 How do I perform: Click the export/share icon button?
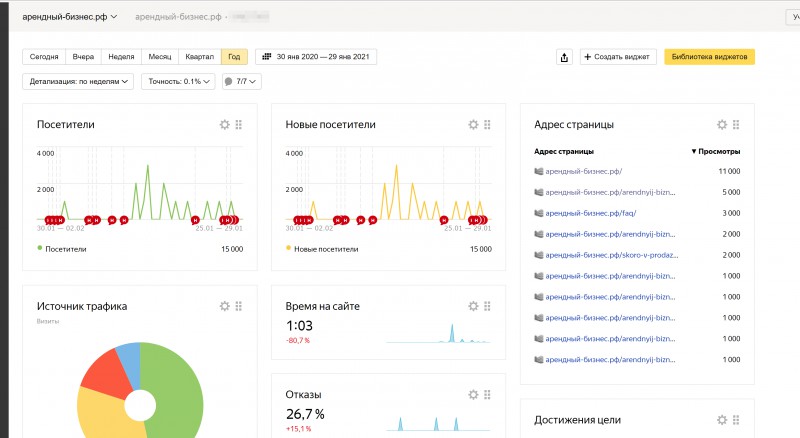tap(565, 57)
